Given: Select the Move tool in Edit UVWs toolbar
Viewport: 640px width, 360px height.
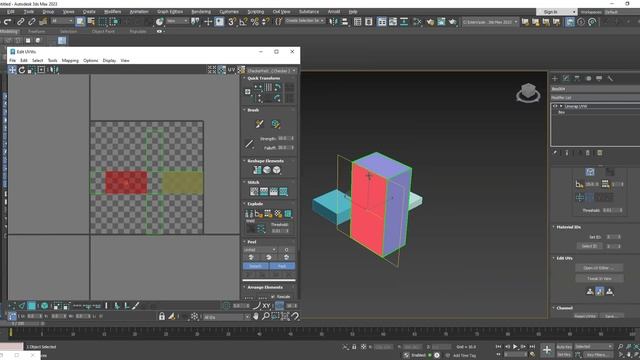Looking at the screenshot, I should point(12,70).
